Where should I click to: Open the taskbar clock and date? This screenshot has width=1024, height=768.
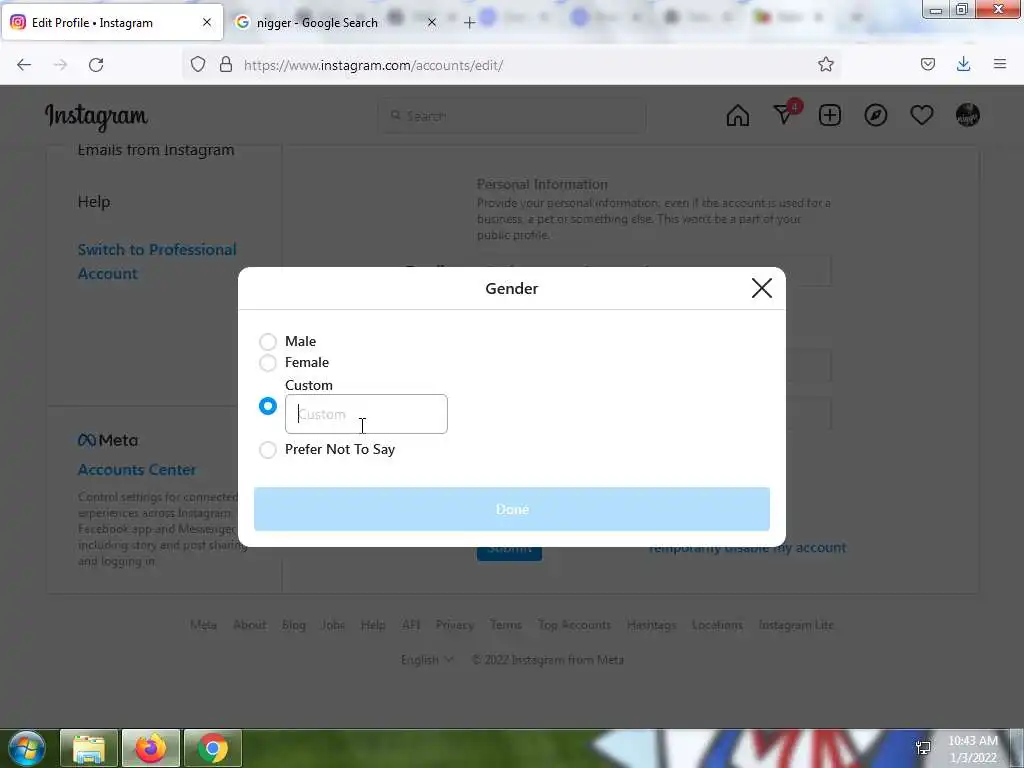tap(973, 749)
